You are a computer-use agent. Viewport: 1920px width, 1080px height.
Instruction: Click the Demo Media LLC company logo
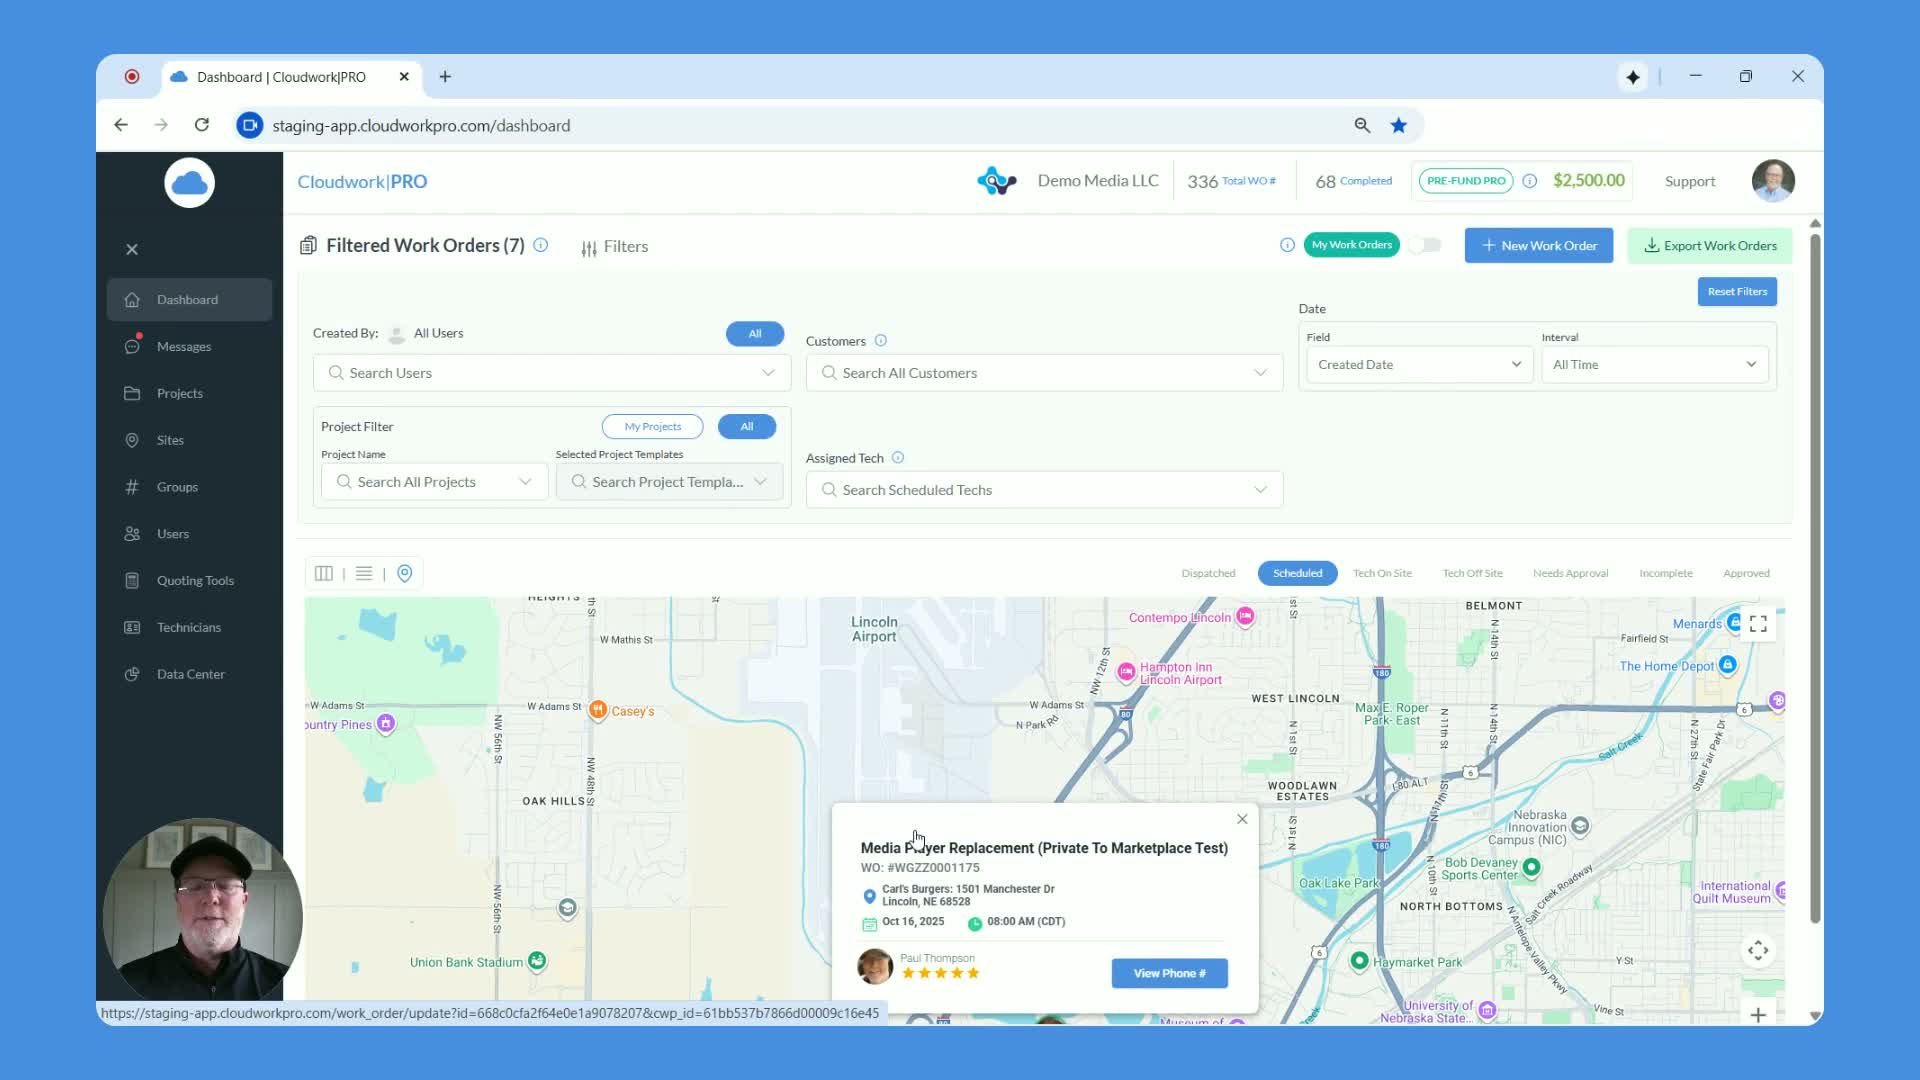click(997, 181)
